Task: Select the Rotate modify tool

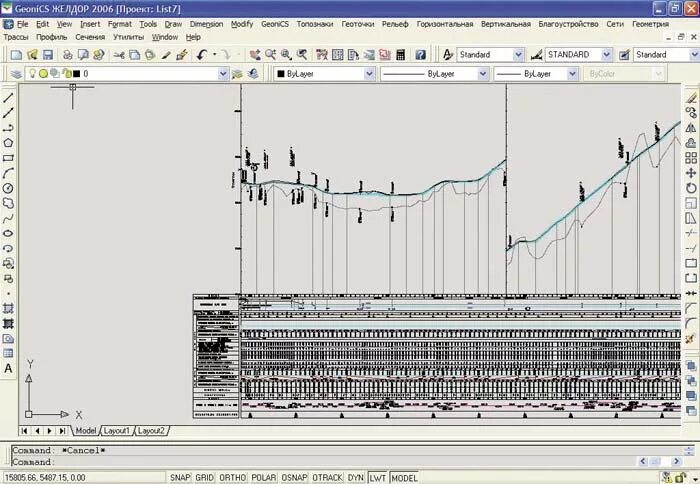Action: coord(691,188)
